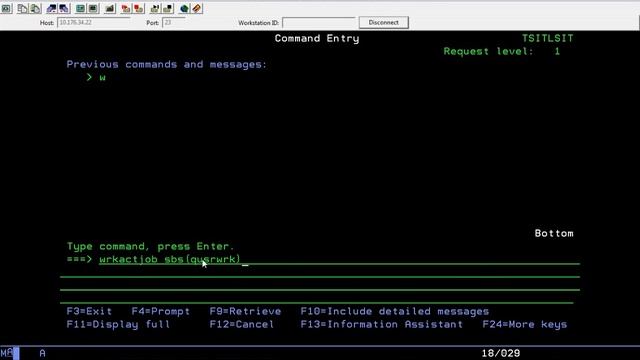This screenshot has height=360, width=640.
Task: Click F13=Information Assistant label
Action: tap(382, 324)
